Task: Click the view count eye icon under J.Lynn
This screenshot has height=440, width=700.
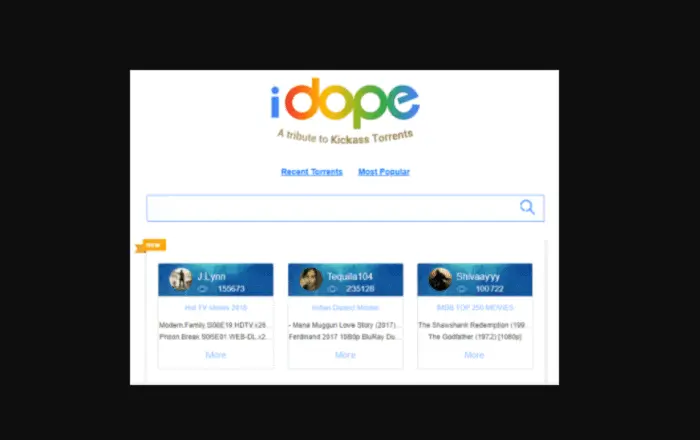Action: 203,289
